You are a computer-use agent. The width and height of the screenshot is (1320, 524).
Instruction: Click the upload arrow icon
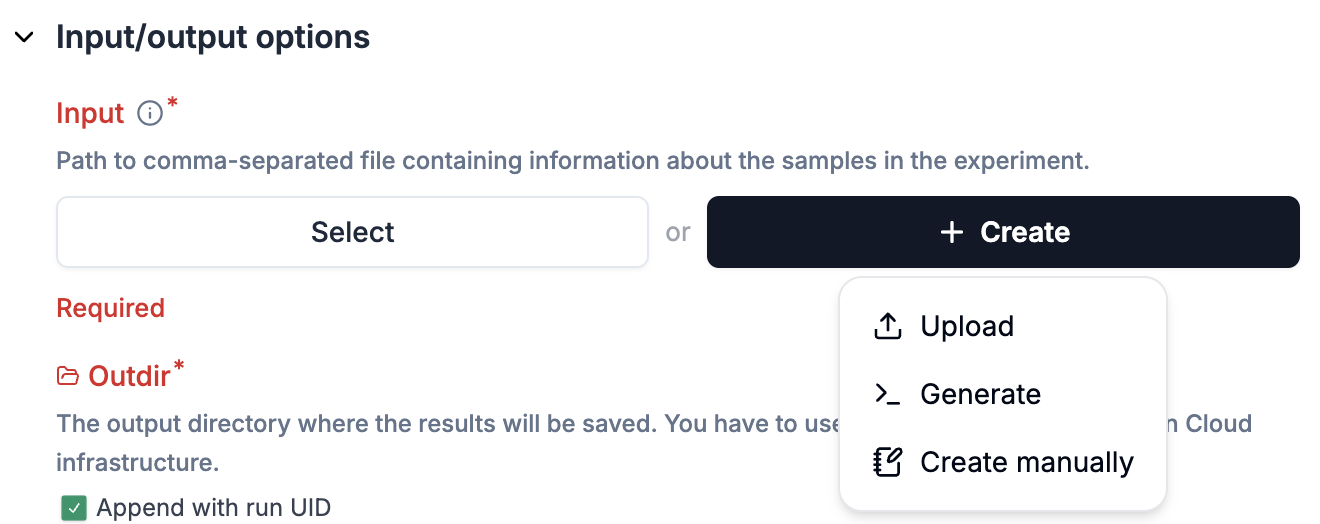pos(888,326)
